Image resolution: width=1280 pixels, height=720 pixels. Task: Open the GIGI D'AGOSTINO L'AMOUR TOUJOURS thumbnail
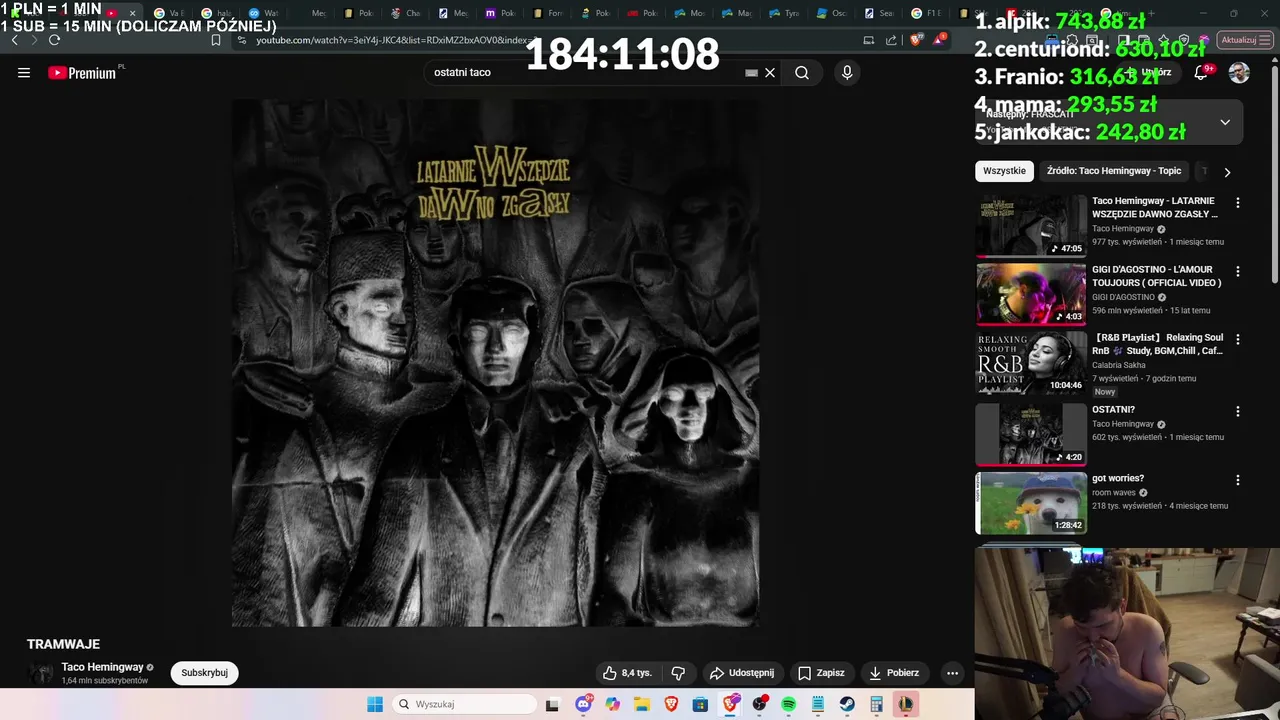click(1031, 294)
